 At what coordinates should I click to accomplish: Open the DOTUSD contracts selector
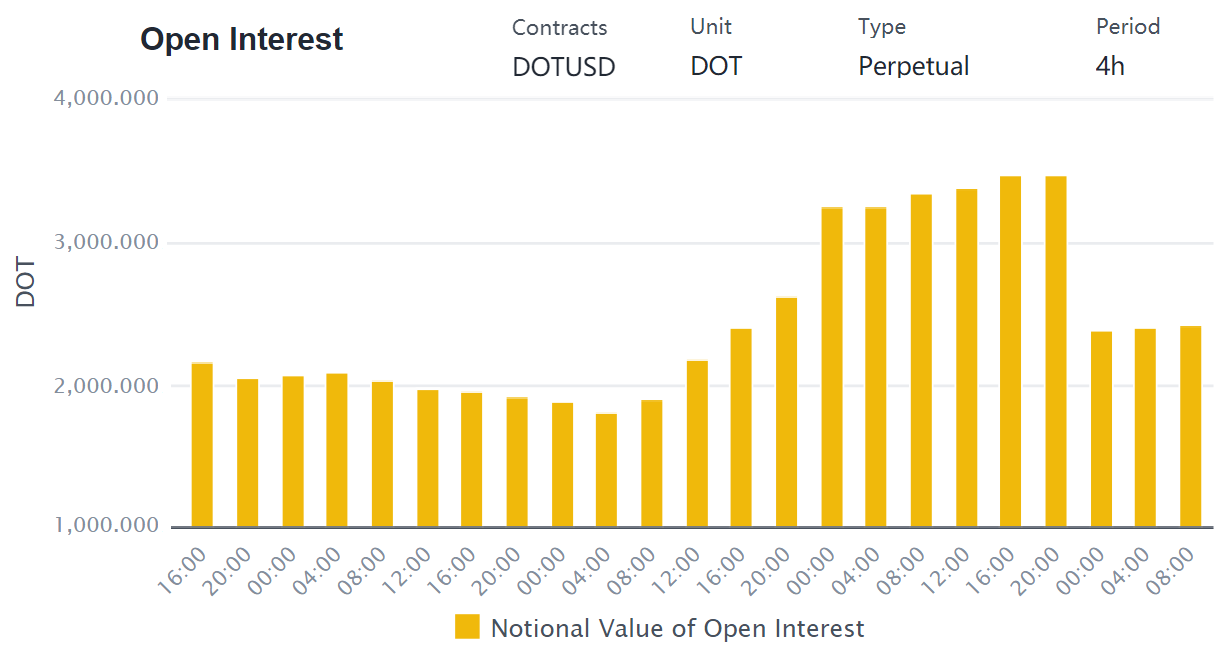(x=564, y=67)
